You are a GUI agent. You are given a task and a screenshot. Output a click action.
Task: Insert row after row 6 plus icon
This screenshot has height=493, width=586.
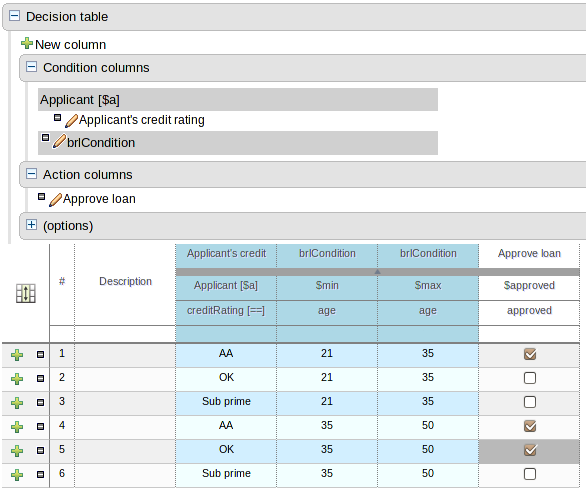pos(17,475)
